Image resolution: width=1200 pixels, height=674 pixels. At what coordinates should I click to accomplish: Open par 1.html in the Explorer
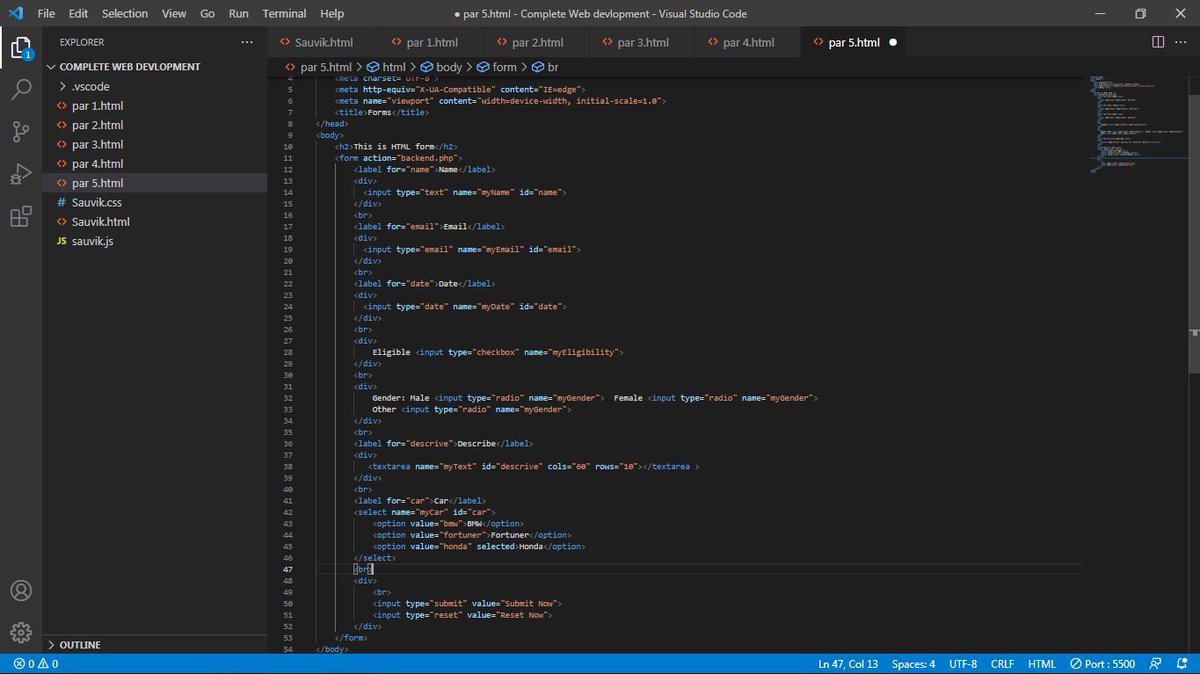pos(155,106)
